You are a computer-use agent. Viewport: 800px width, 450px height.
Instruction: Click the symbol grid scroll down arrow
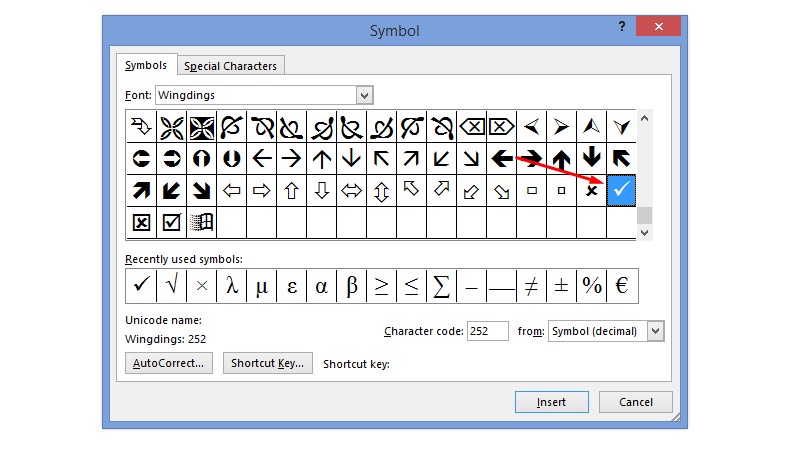click(x=644, y=233)
